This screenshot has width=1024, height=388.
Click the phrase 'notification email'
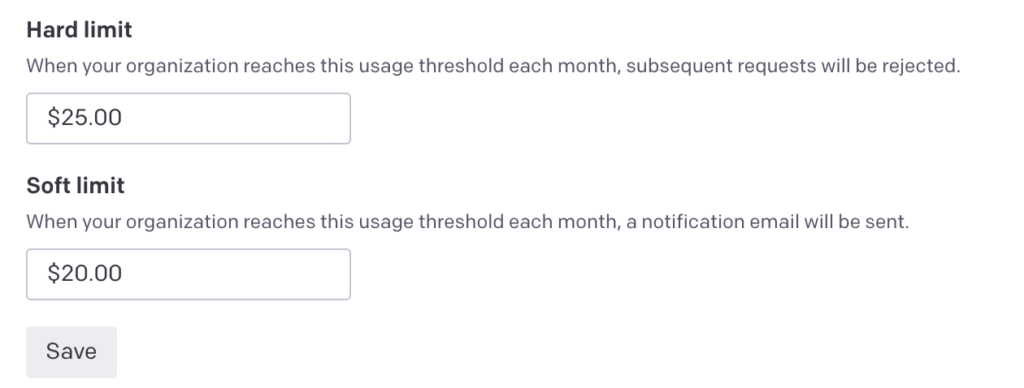pyautogui.click(x=720, y=222)
